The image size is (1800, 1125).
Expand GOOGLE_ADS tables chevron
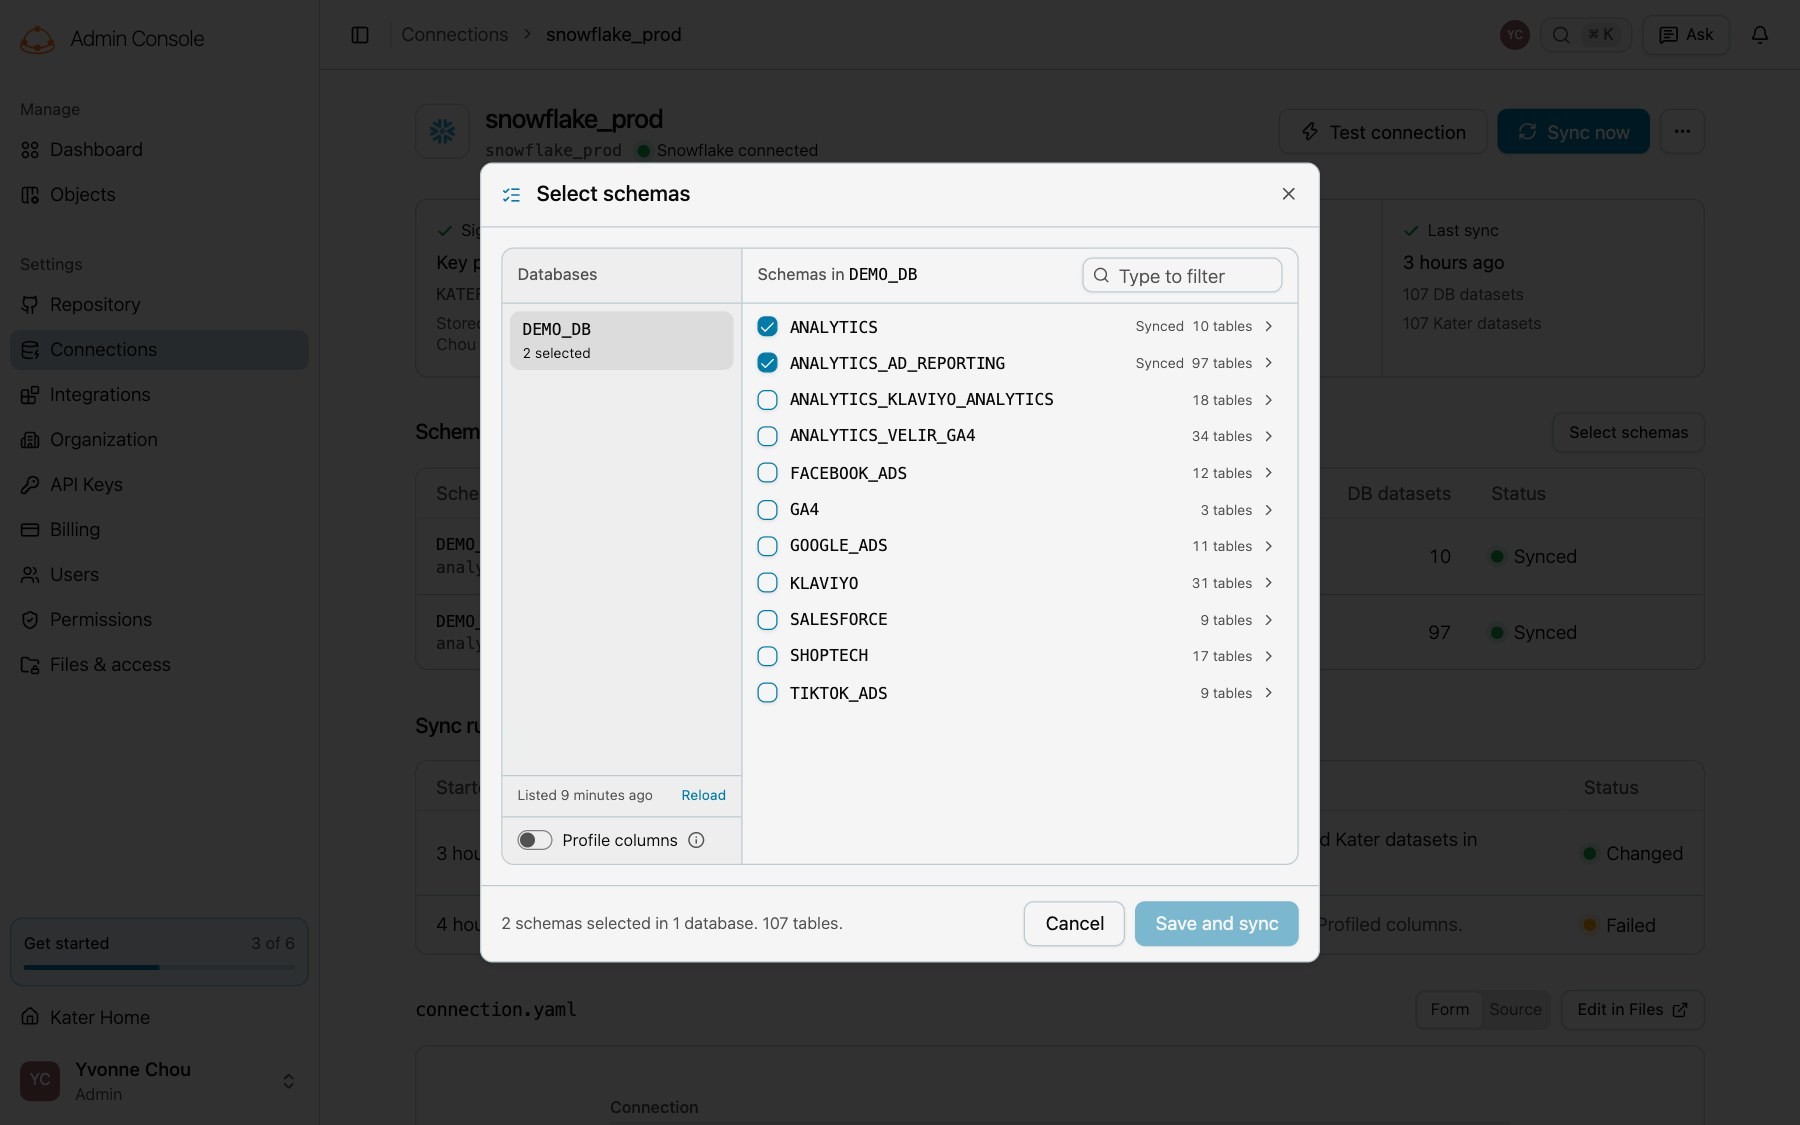pyautogui.click(x=1268, y=546)
